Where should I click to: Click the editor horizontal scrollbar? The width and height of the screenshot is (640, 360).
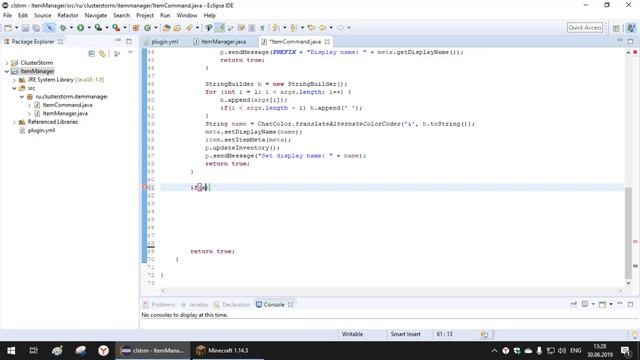tap(391, 291)
